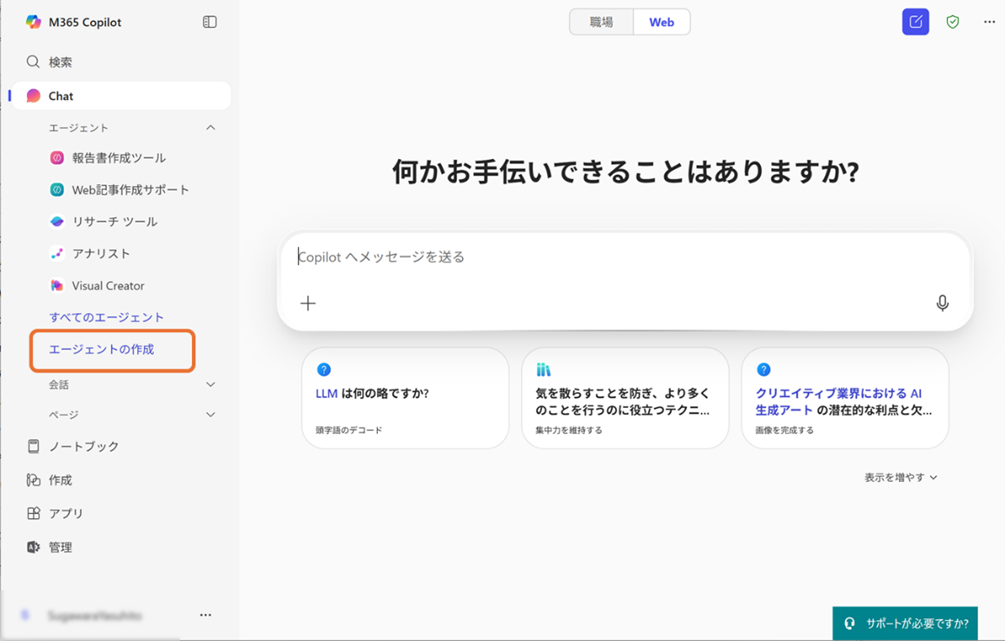
Task: Select 報告書作成ツール agent text
Action: (x=119, y=158)
